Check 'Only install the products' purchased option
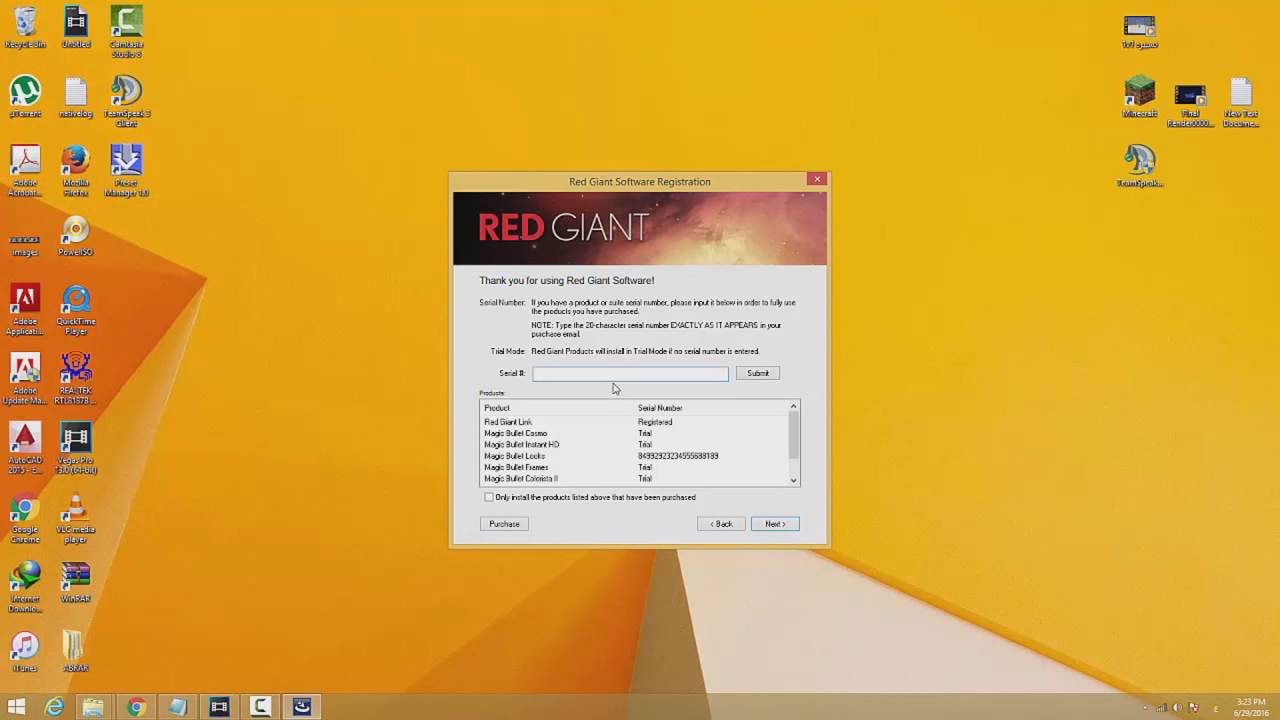Screen dimensions: 1280x720 [x=489, y=497]
